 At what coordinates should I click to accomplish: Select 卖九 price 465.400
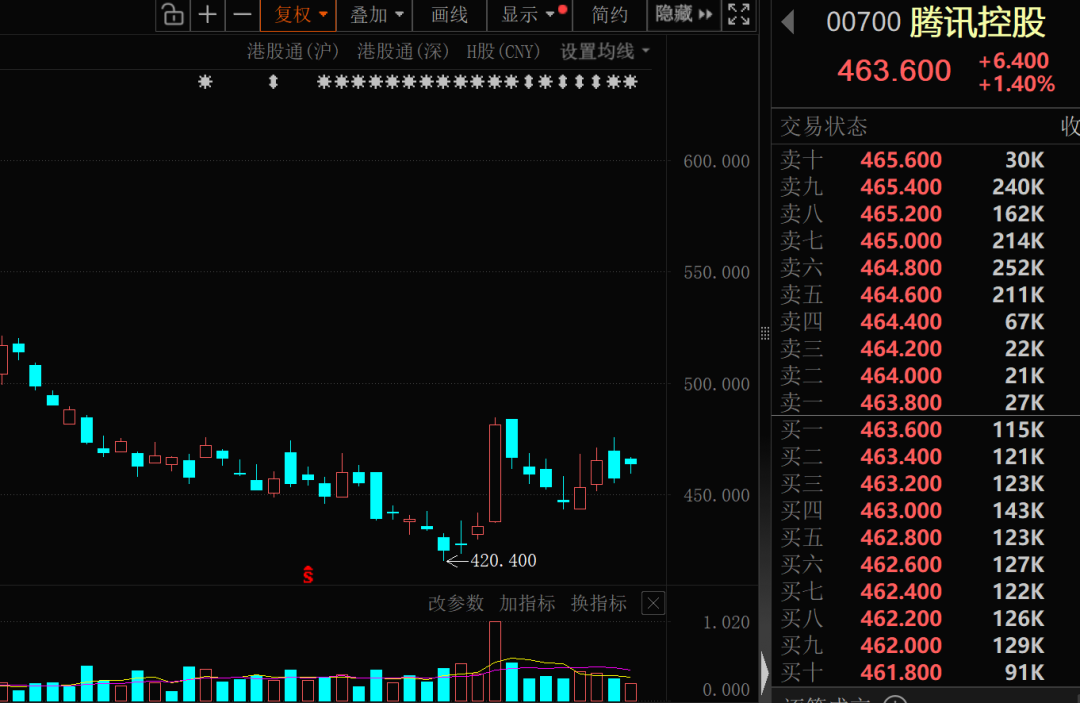click(x=901, y=187)
